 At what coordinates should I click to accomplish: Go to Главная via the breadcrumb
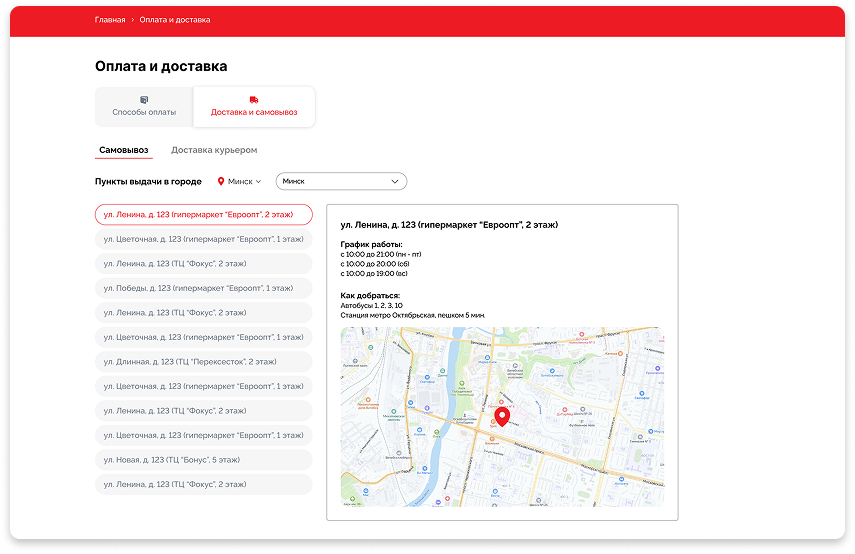(x=110, y=20)
